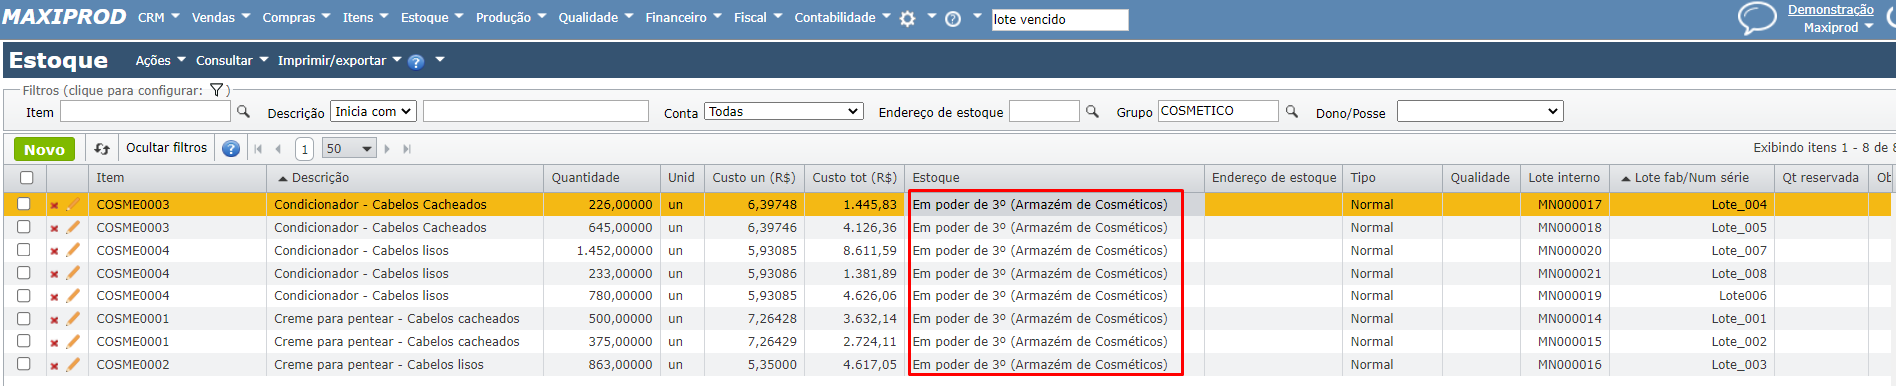
Task: Check the box for row Lote_007
Action: point(24,249)
